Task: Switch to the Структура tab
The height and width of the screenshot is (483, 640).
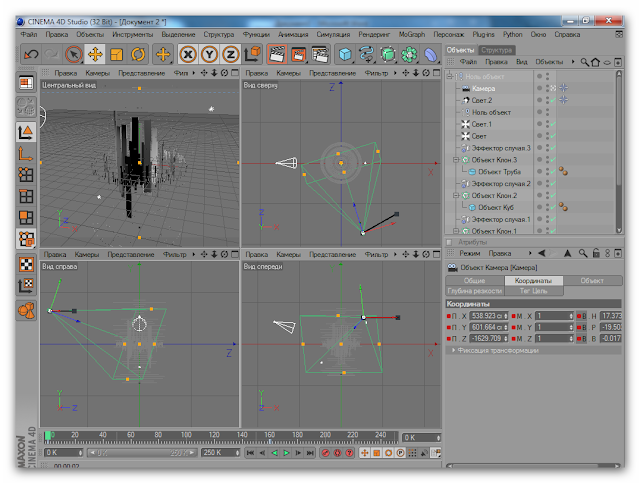Action: (x=497, y=49)
